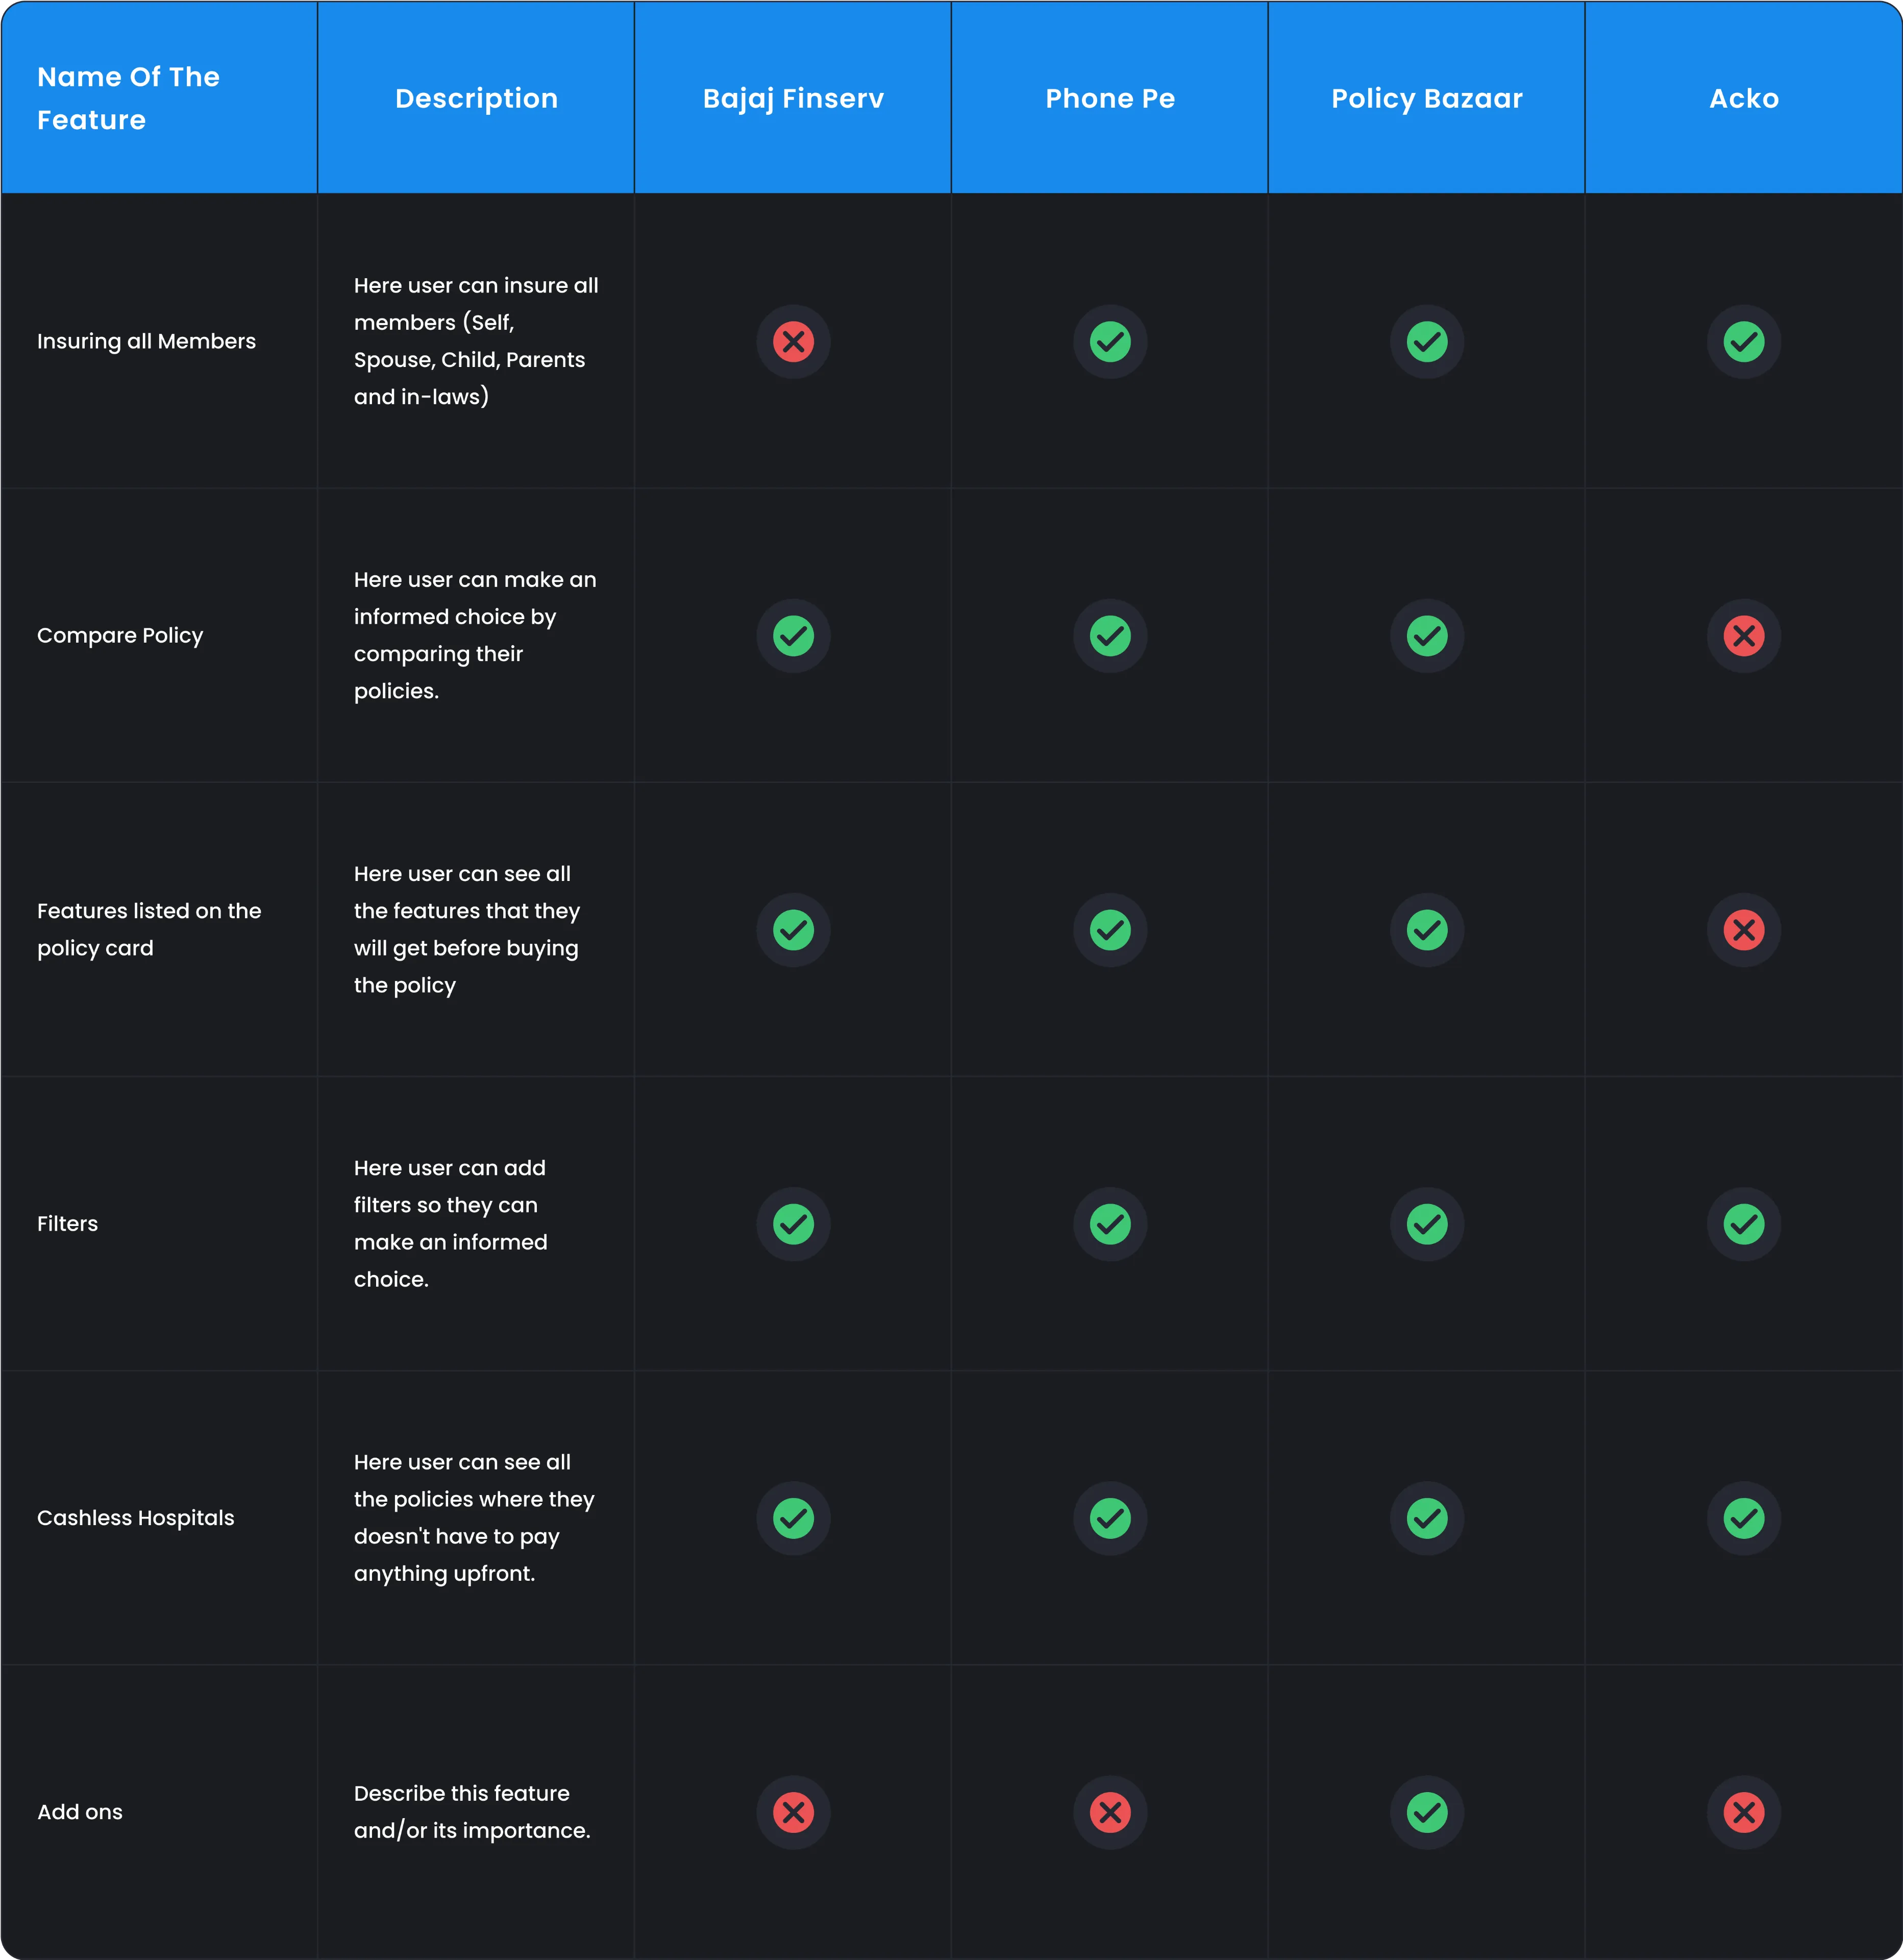Click green check for Phone Pe Compare Policy
Image resolution: width=1903 pixels, height=1960 pixels.
tap(1110, 636)
